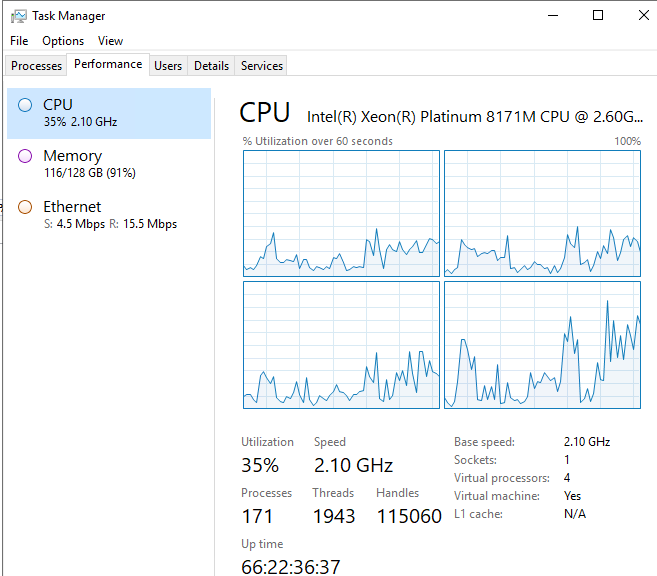This screenshot has width=657, height=576.
Task: Click the top-left CPU utilization graph
Action: click(x=341, y=213)
